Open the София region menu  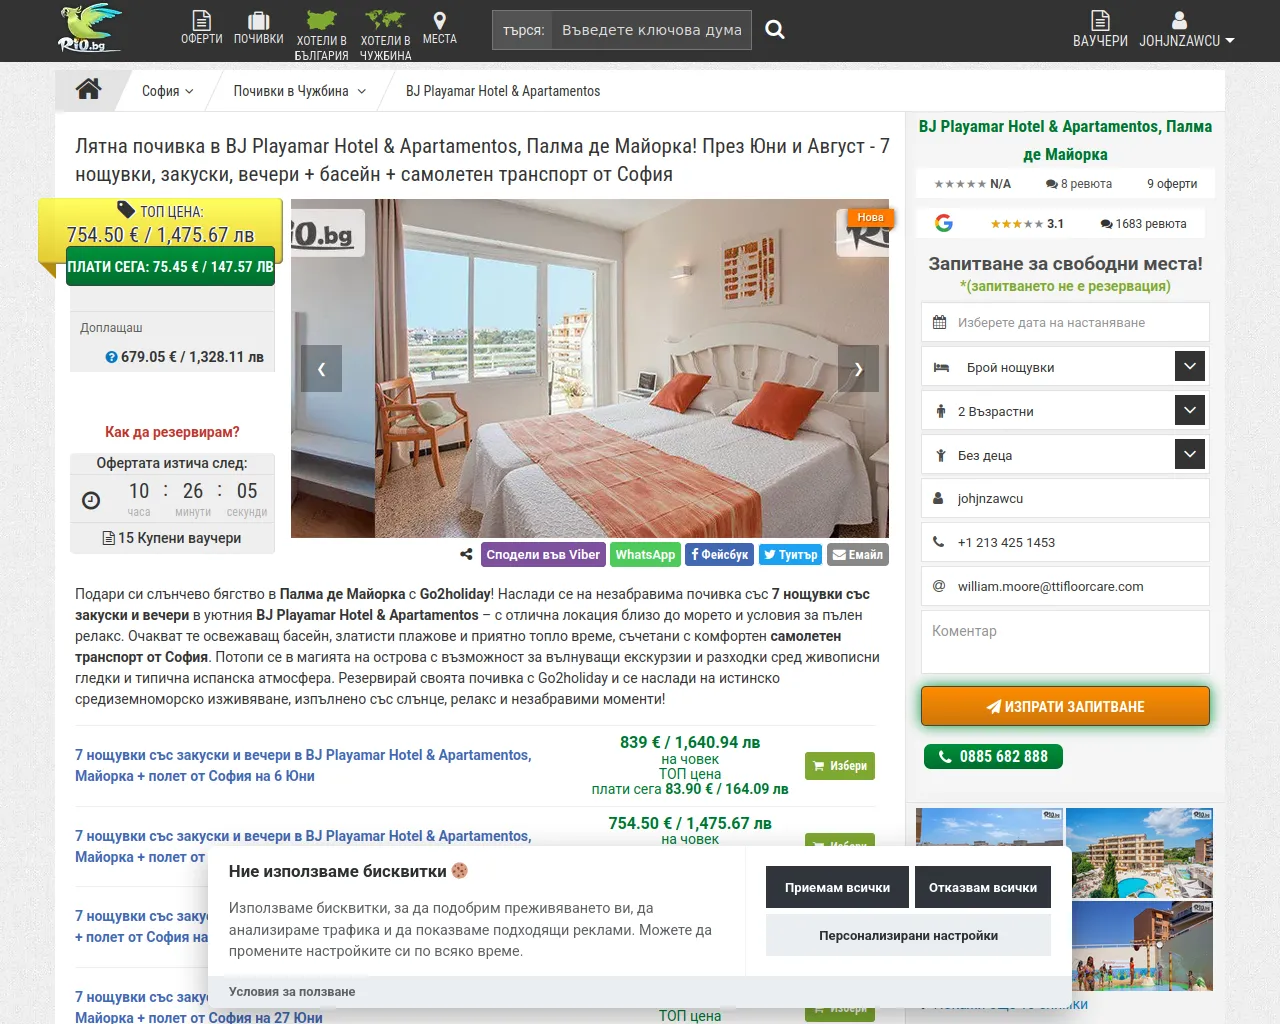click(x=167, y=90)
